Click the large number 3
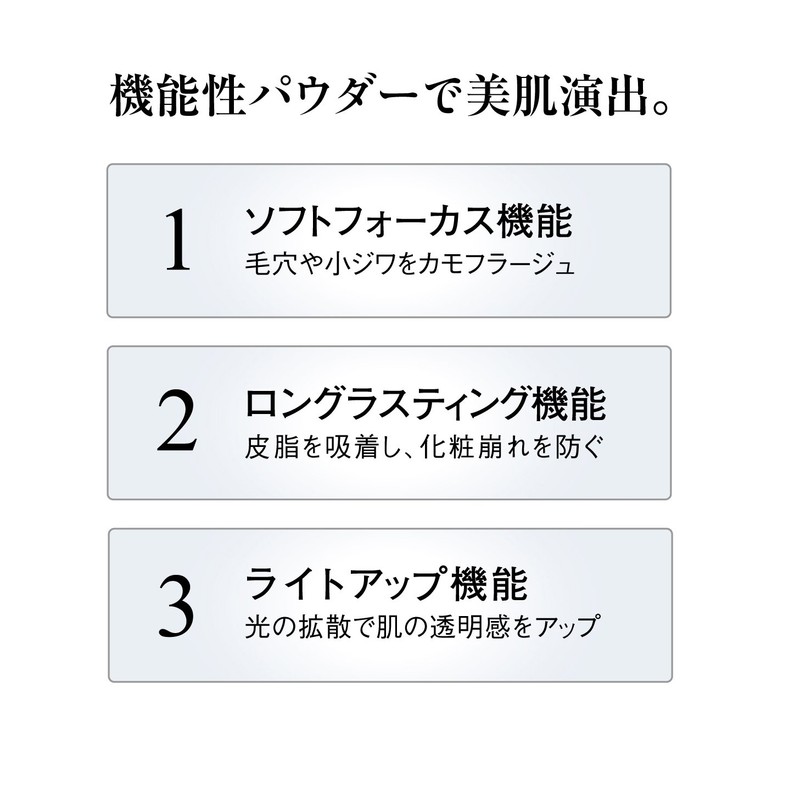 [x=176, y=607]
